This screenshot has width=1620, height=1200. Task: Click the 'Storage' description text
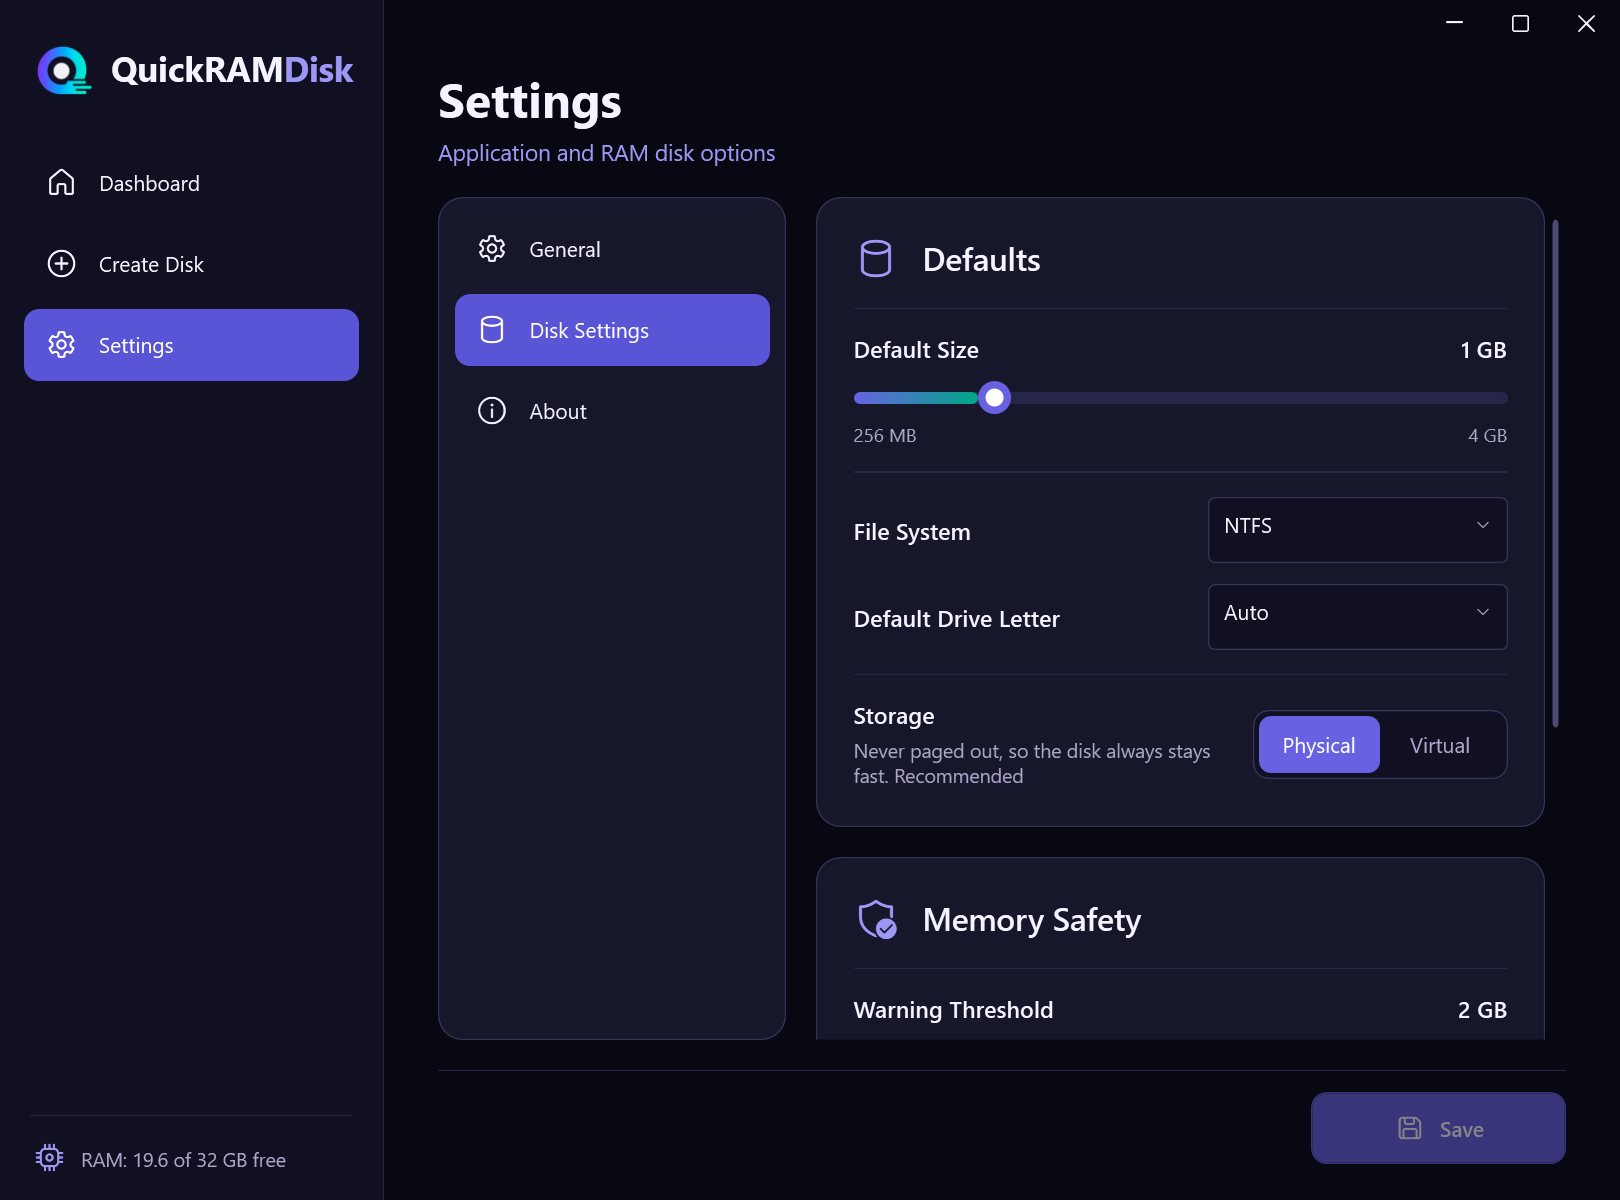click(1032, 764)
